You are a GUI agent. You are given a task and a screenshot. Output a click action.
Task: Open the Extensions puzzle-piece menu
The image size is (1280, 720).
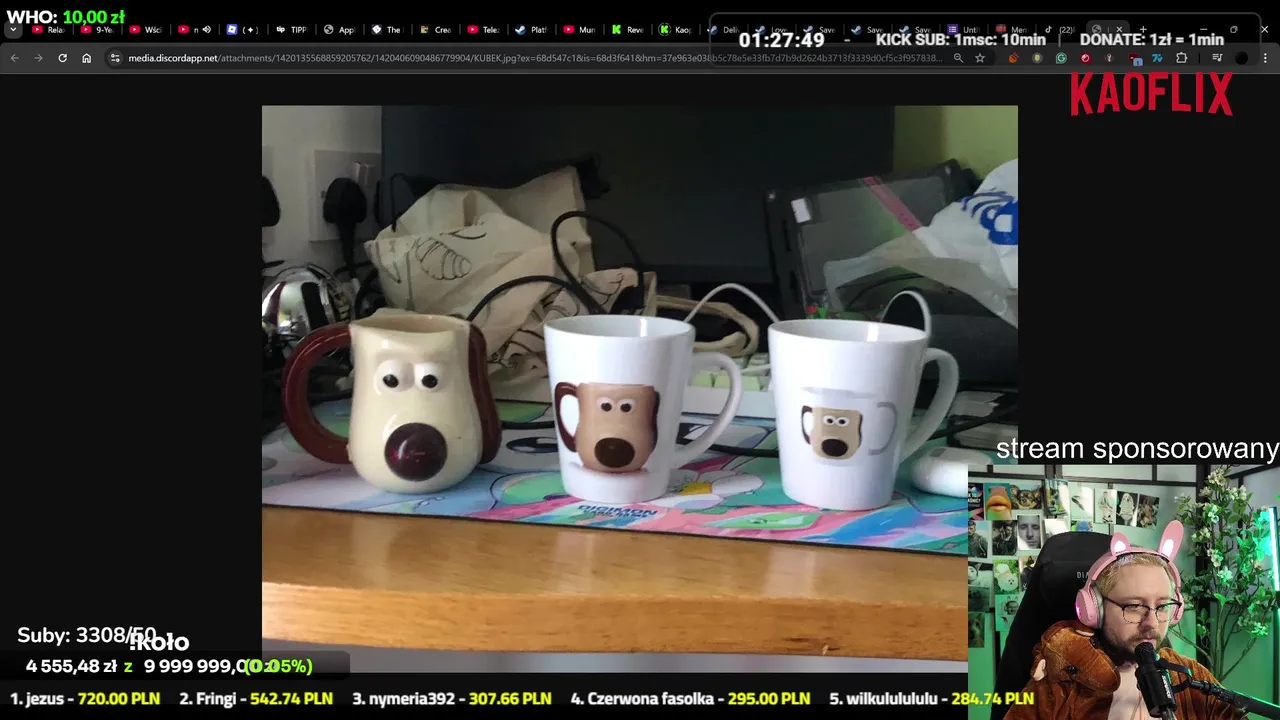click(x=1181, y=58)
